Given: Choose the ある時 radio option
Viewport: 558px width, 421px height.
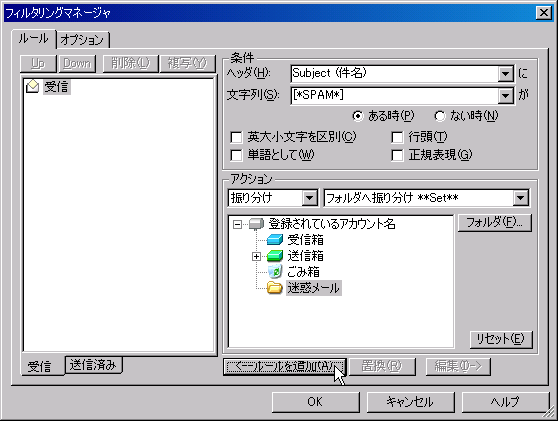Looking at the screenshot, I should 358,116.
